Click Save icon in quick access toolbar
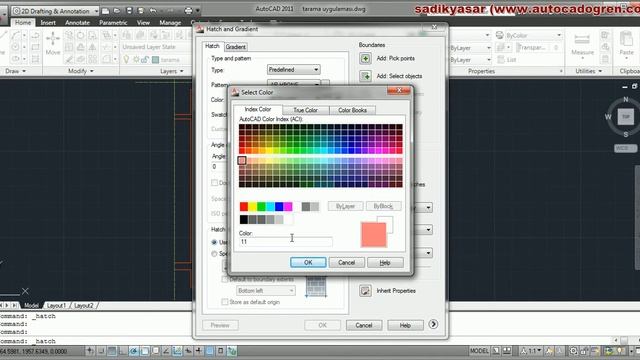The image size is (640, 360). [x=129, y=11]
